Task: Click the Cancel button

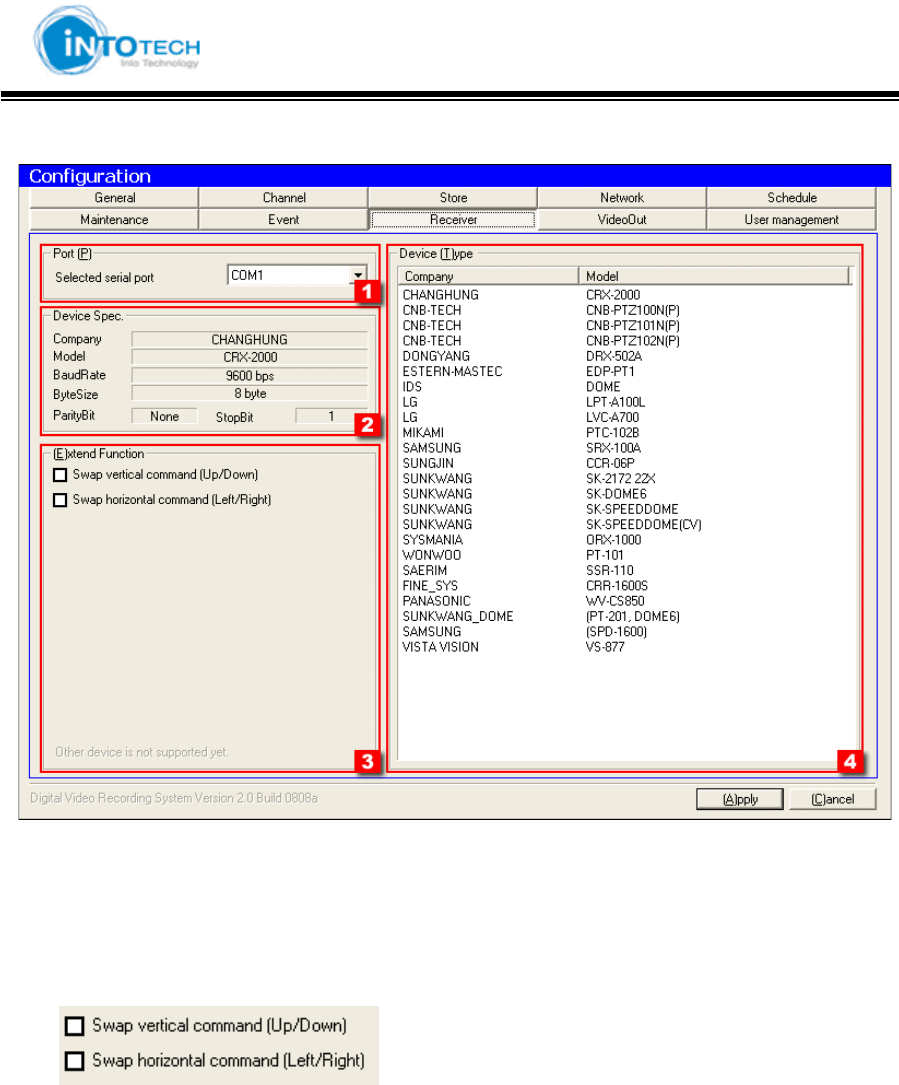Action: pos(833,799)
